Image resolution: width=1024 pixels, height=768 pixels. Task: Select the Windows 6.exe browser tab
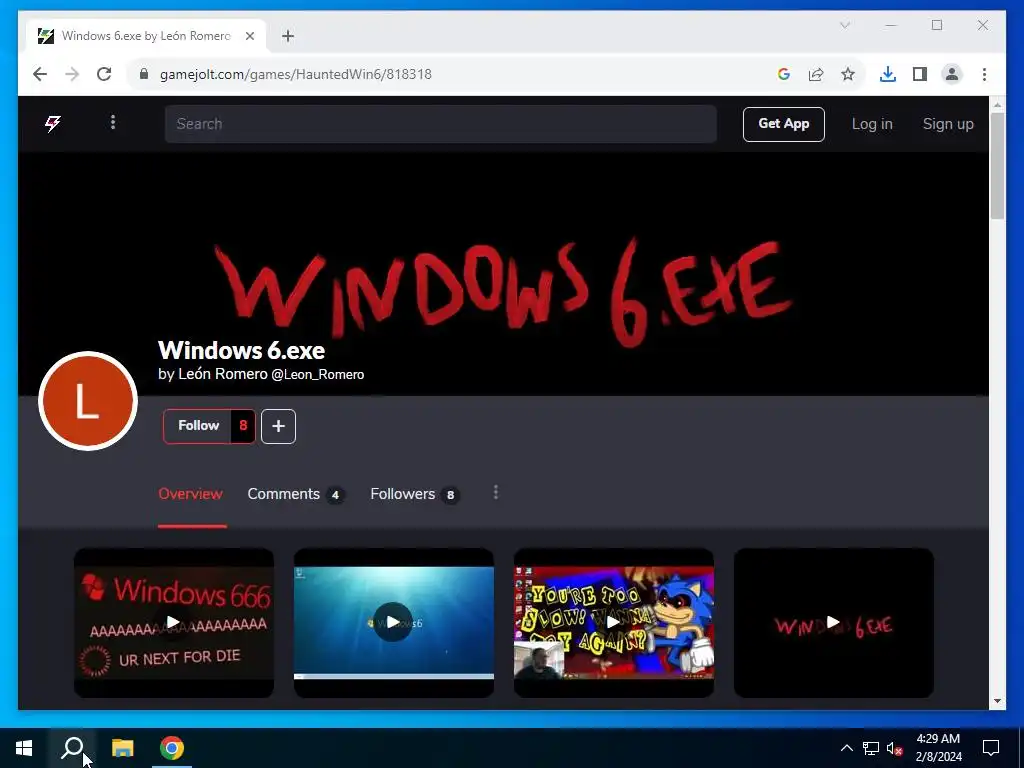tap(146, 36)
